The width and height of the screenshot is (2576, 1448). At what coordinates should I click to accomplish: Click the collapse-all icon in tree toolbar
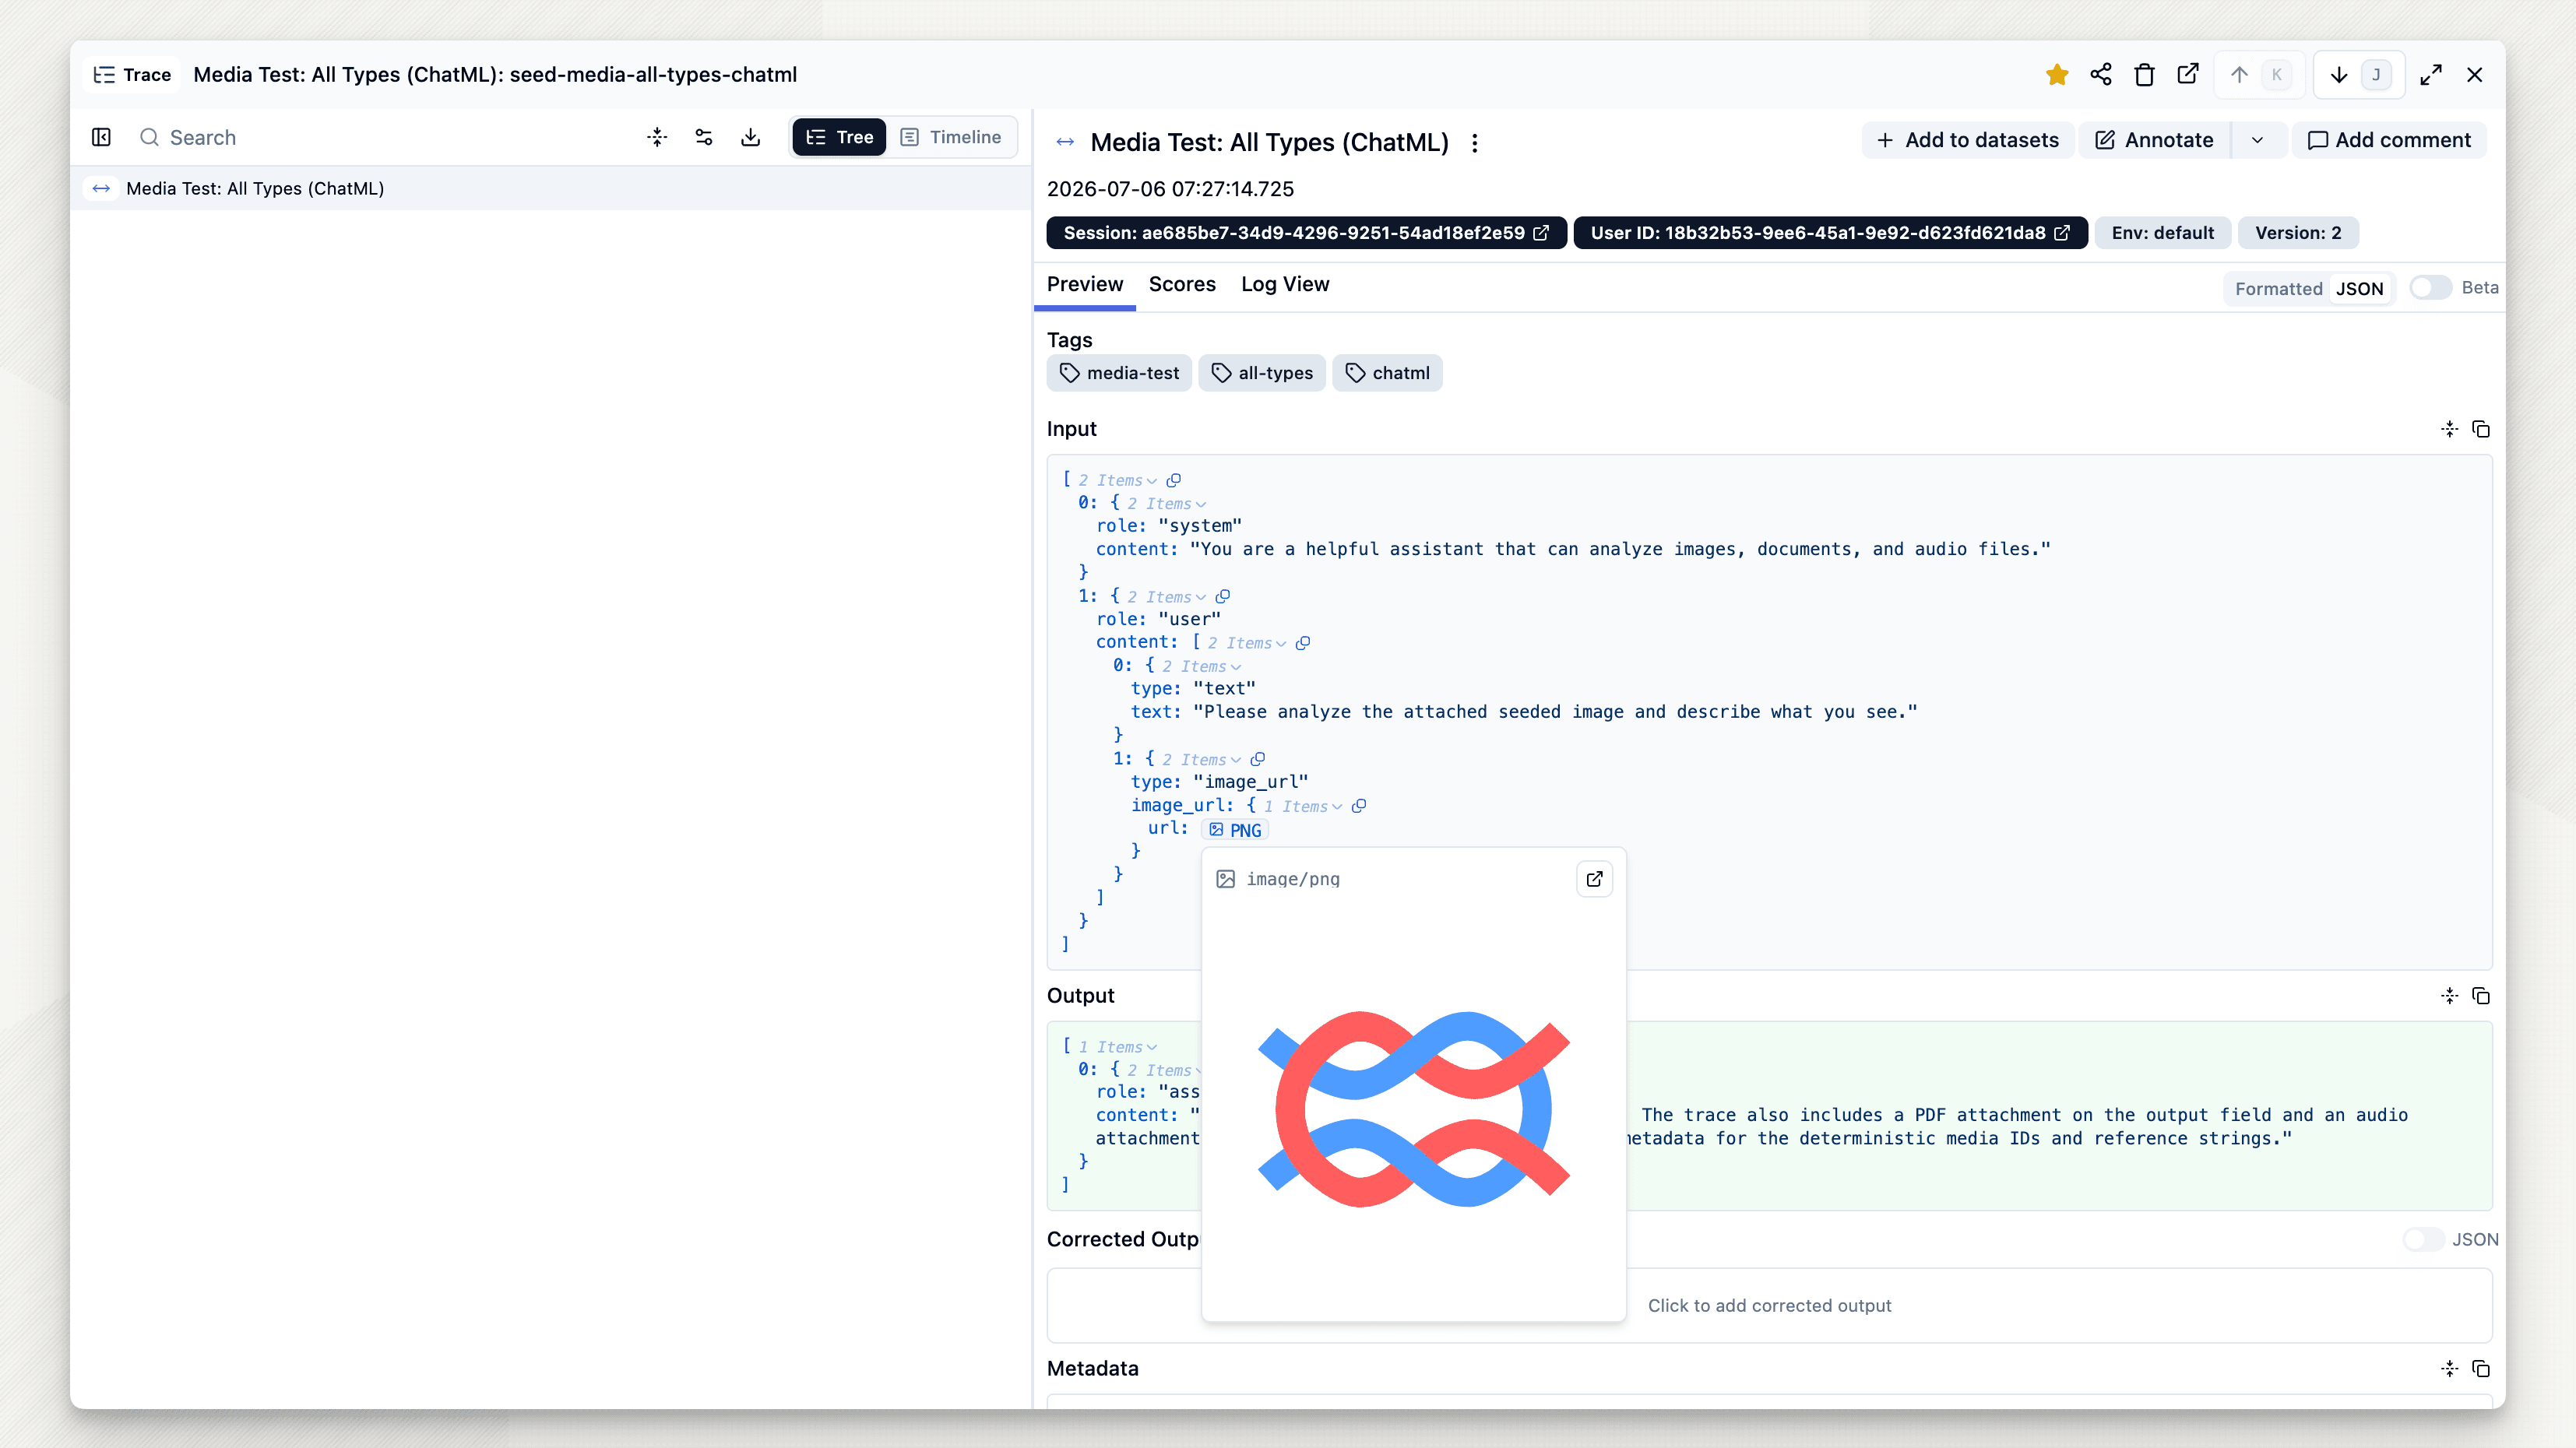pyautogui.click(x=657, y=137)
